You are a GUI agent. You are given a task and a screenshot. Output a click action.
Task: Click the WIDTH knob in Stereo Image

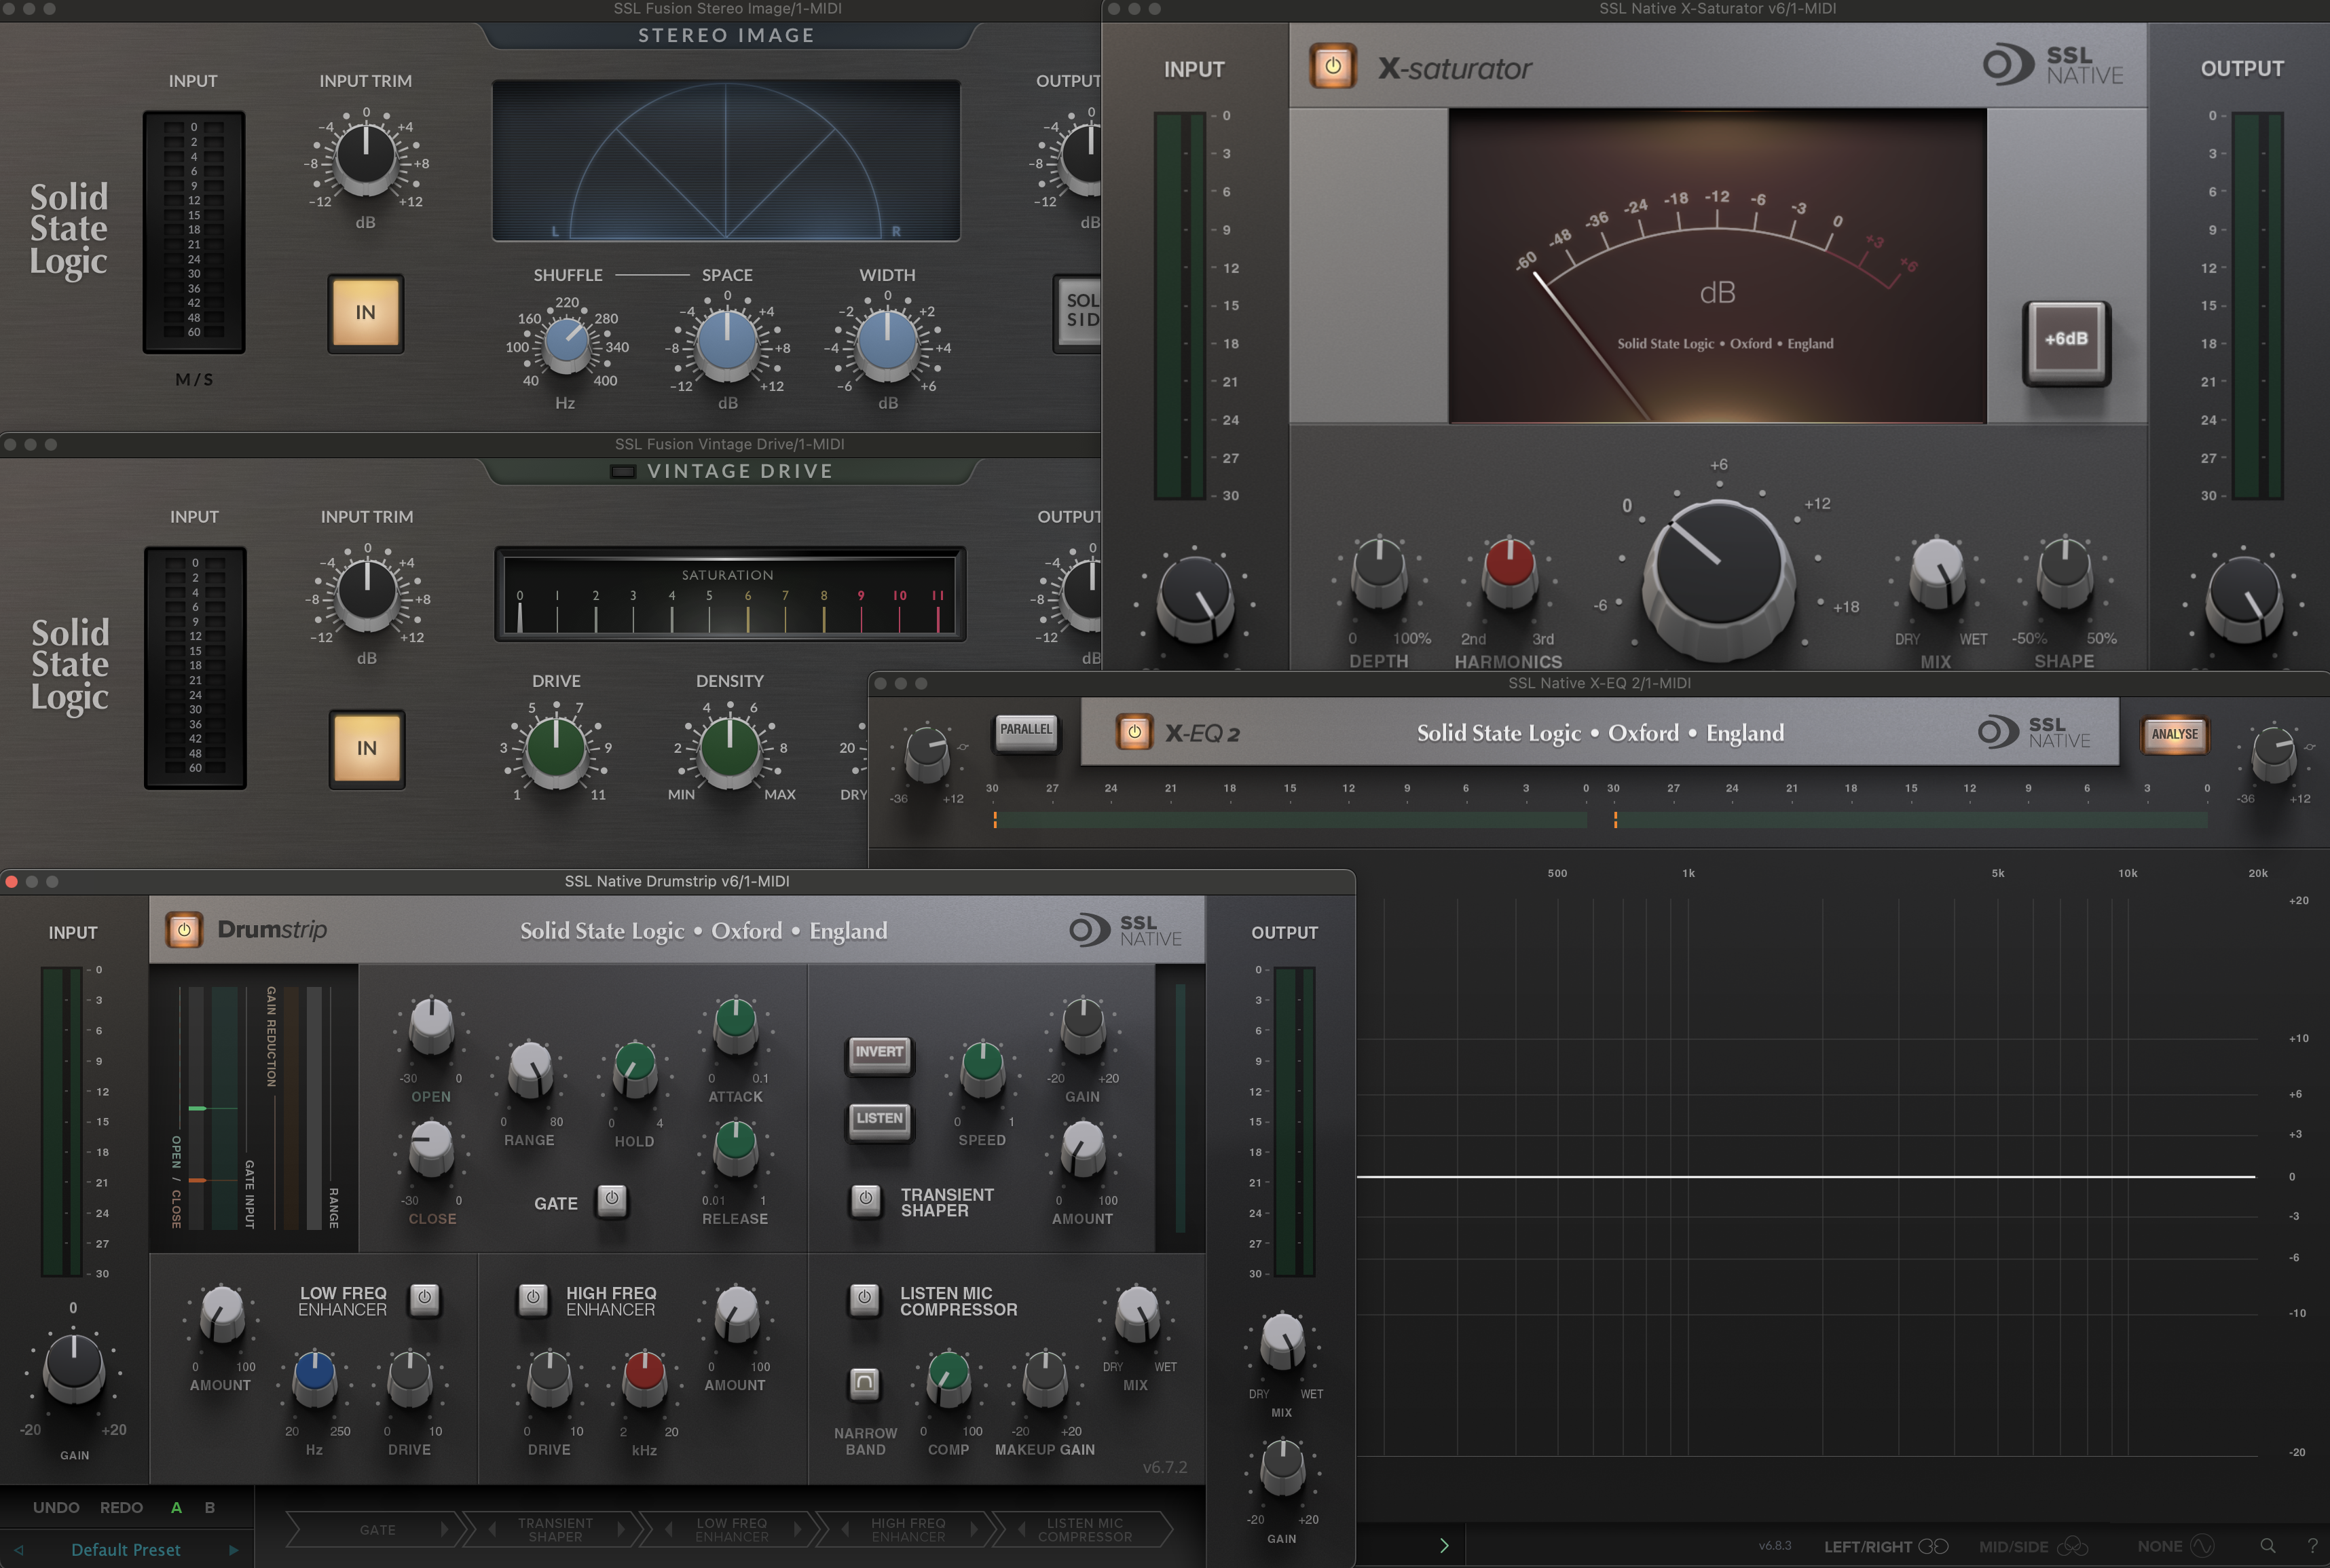887,344
